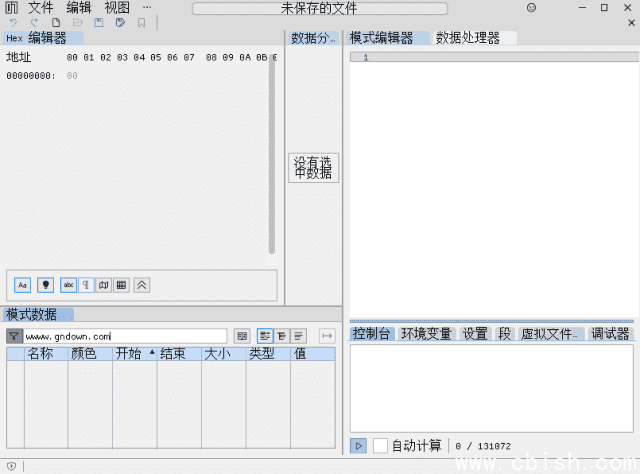Toggle uppercase hex characters with the Aa button
The width and height of the screenshot is (640, 474).
(x=22, y=285)
